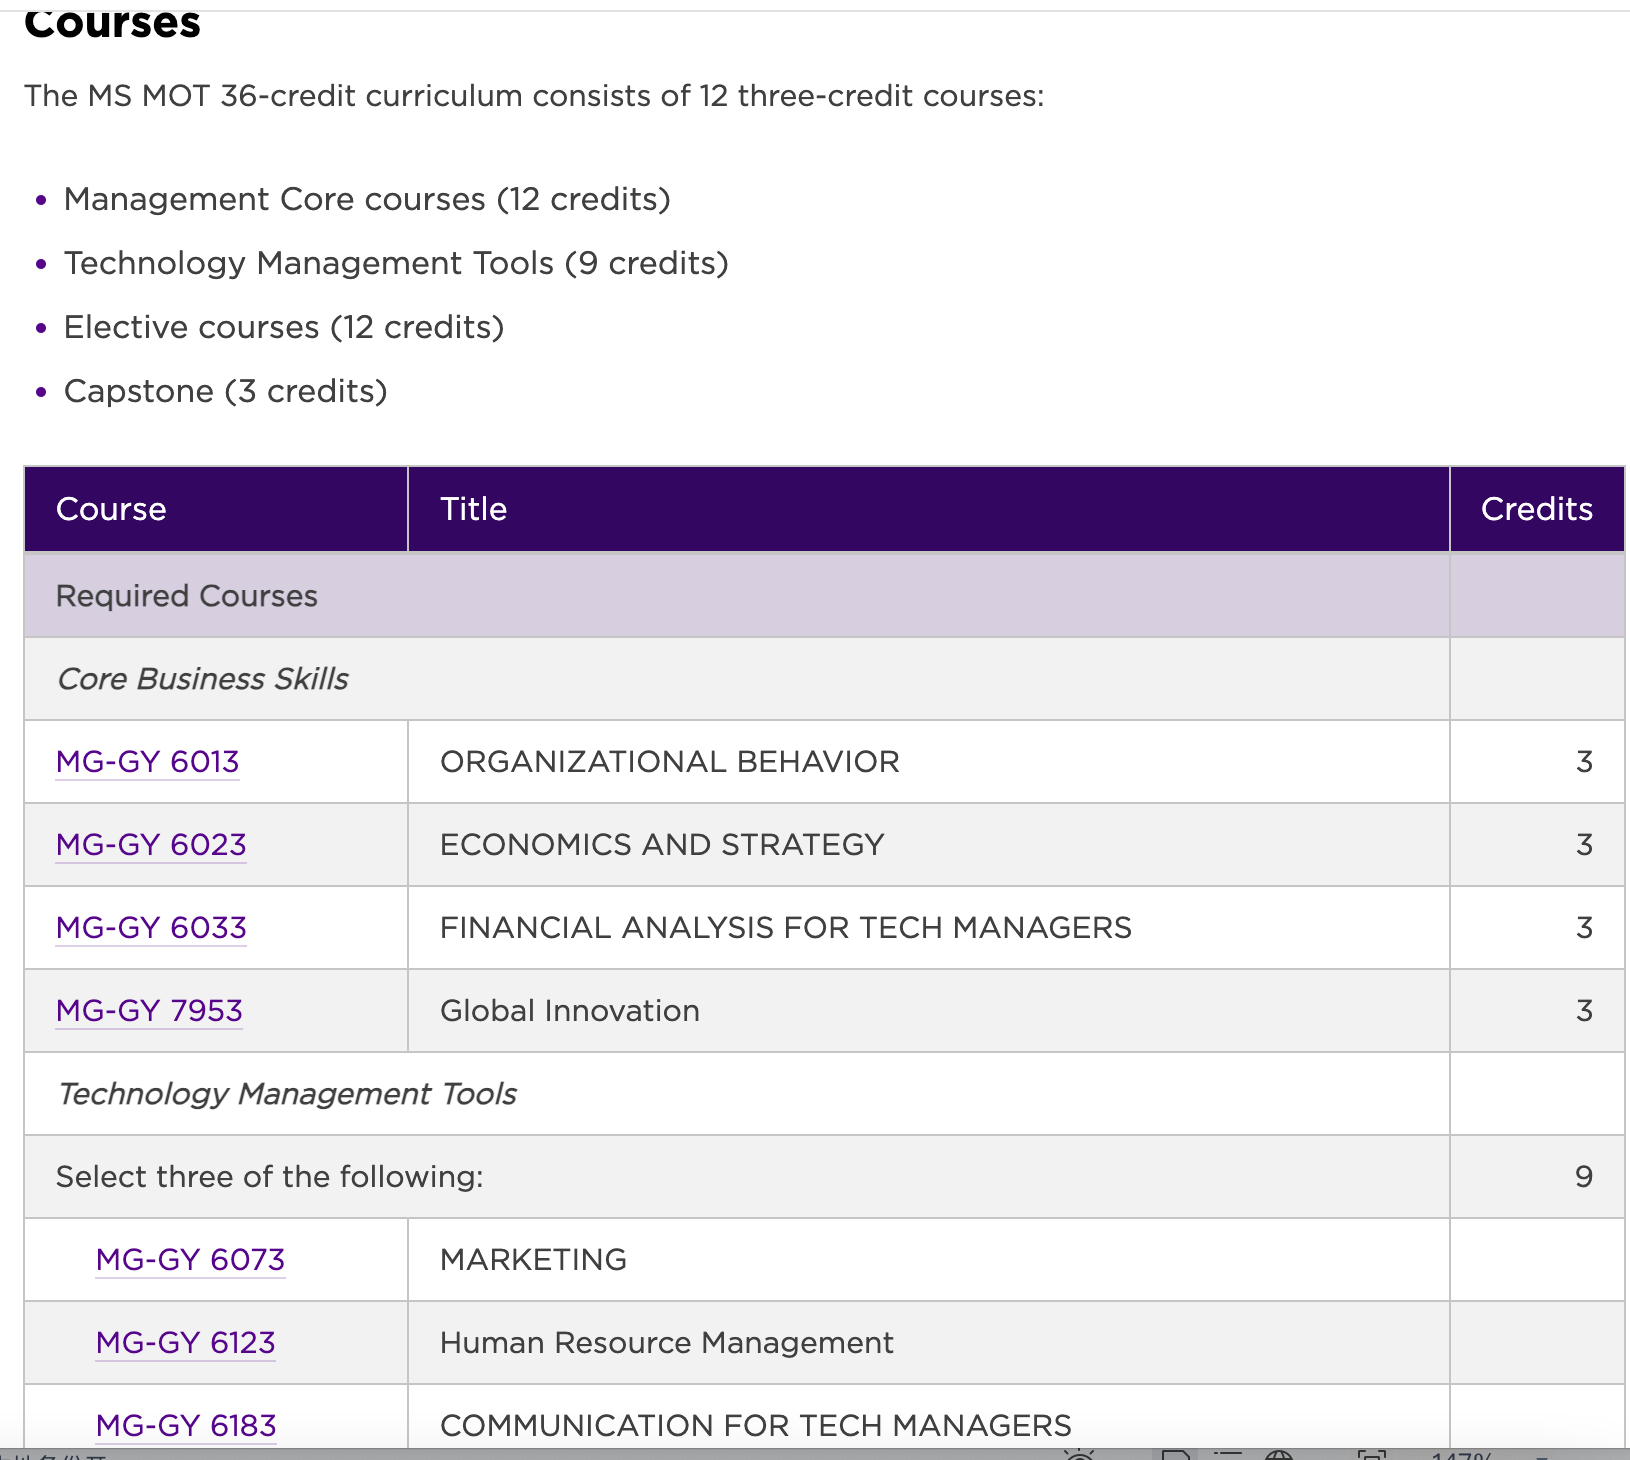Open the MG-GY 6073 Marketing course link

pos(190,1260)
